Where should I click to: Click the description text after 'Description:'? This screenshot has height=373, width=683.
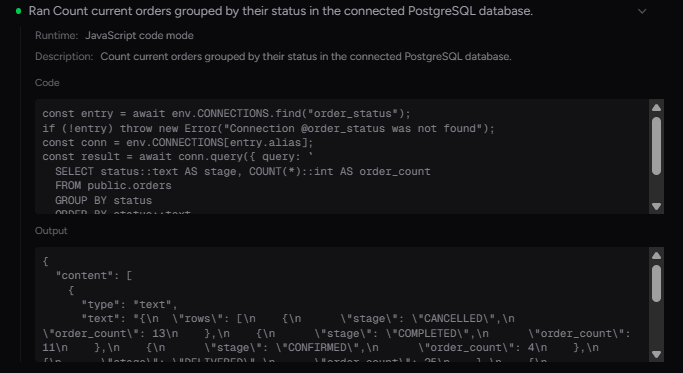click(x=306, y=57)
